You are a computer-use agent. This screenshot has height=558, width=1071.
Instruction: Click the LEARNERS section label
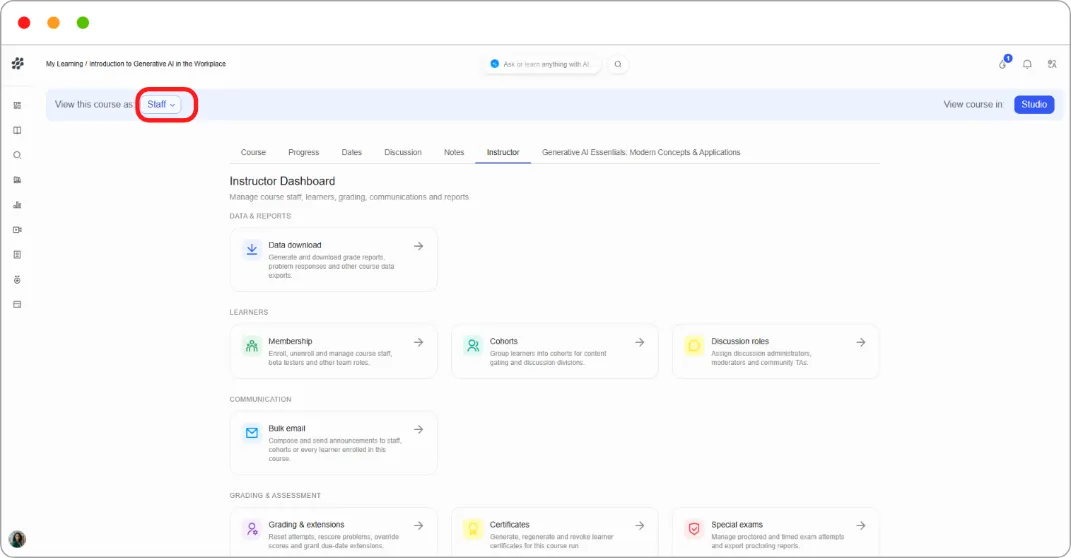coord(249,312)
